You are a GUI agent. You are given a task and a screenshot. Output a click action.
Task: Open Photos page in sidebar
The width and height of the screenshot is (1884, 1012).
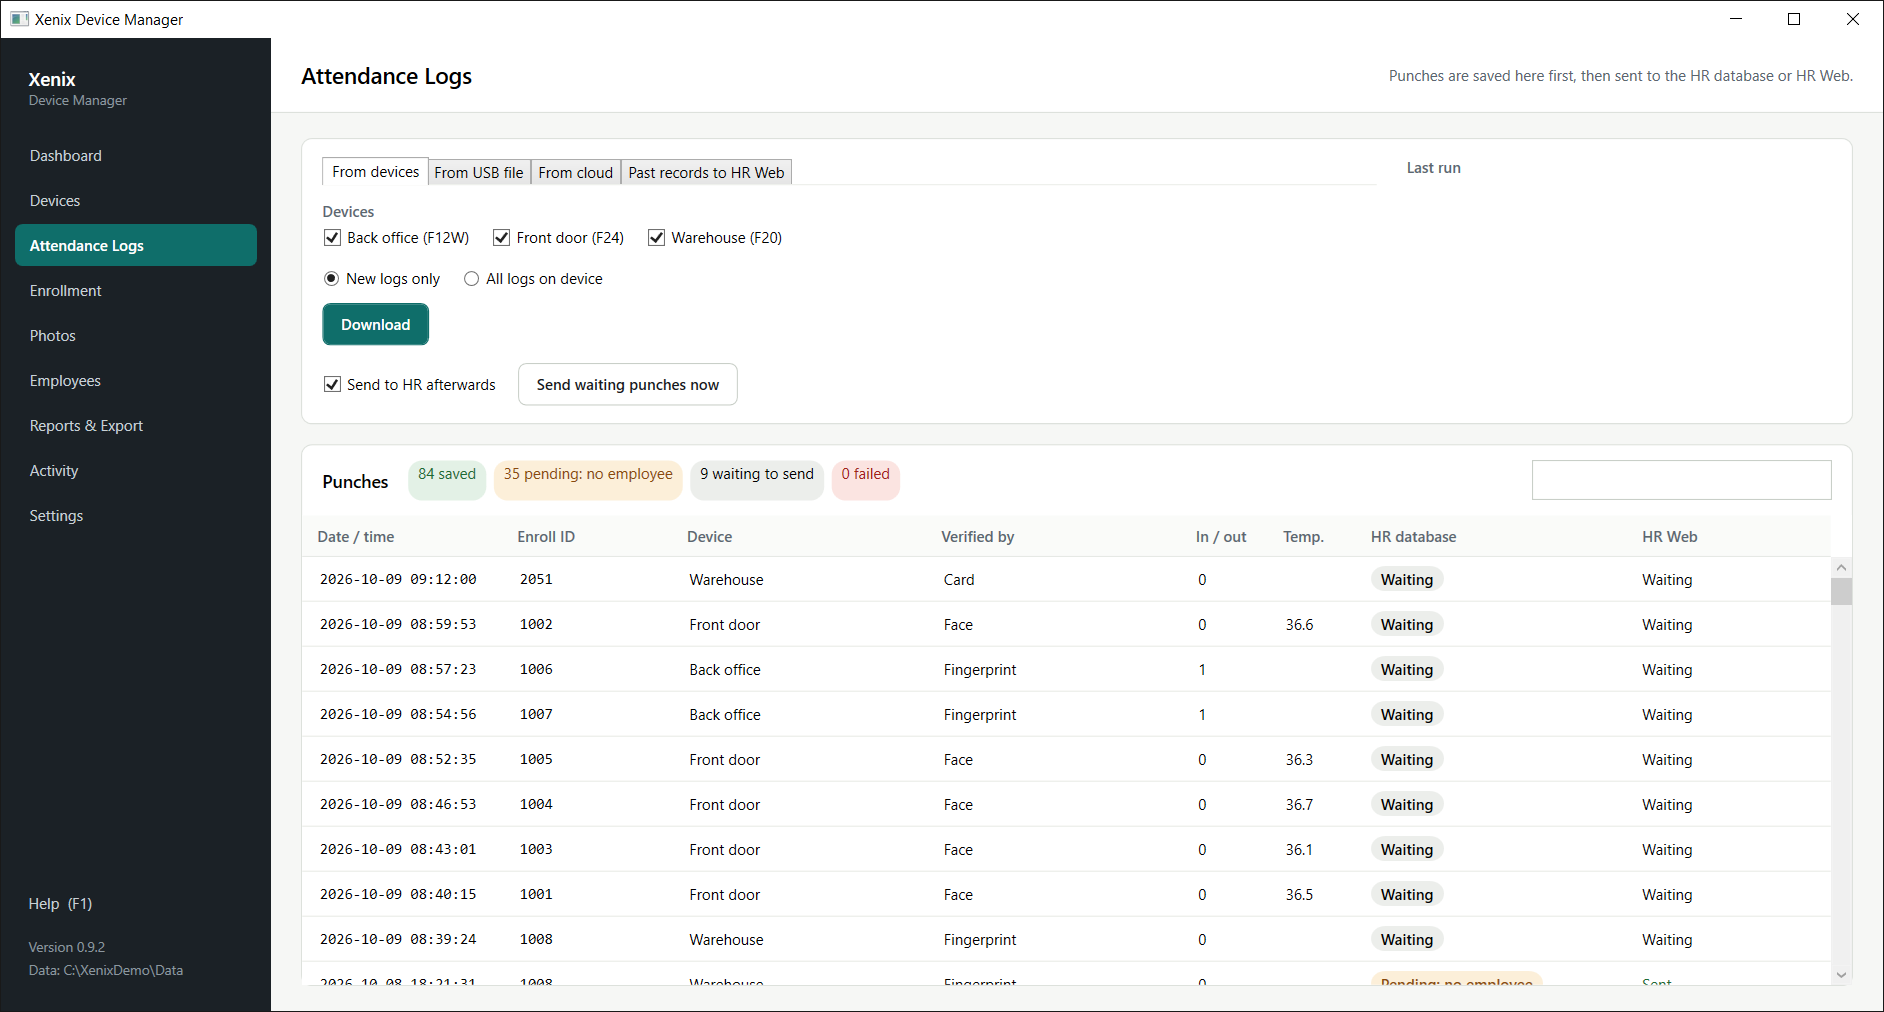click(136, 335)
